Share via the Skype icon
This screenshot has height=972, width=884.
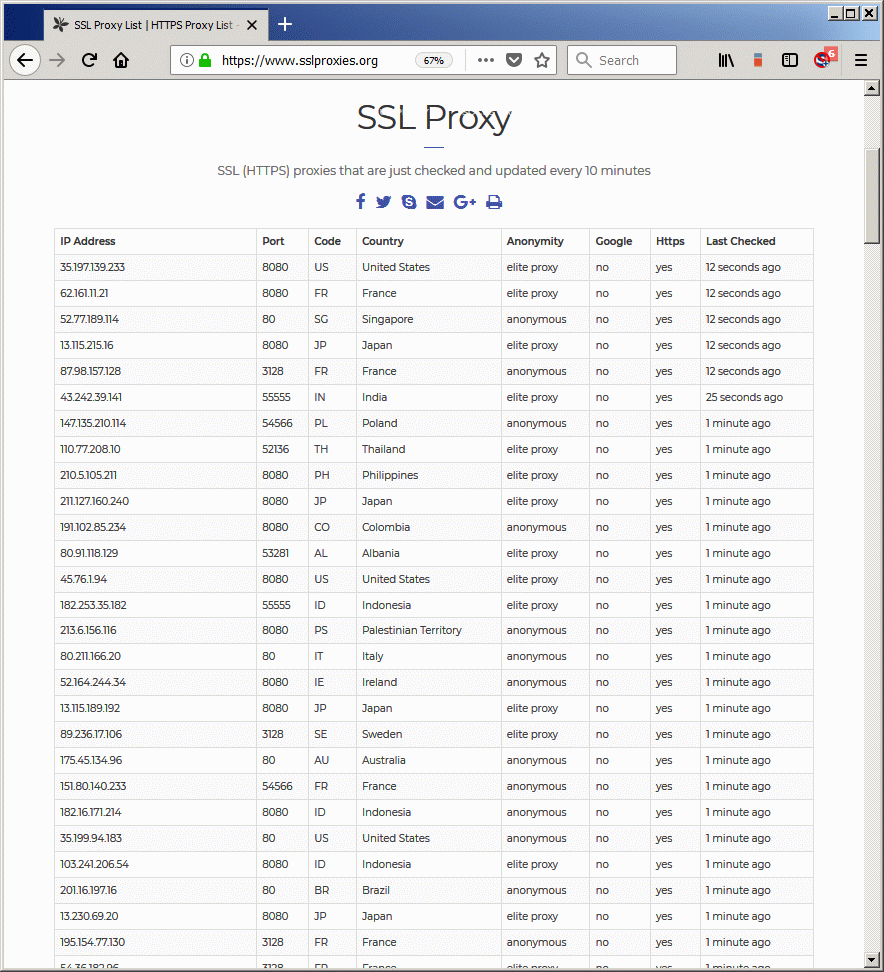pos(409,202)
